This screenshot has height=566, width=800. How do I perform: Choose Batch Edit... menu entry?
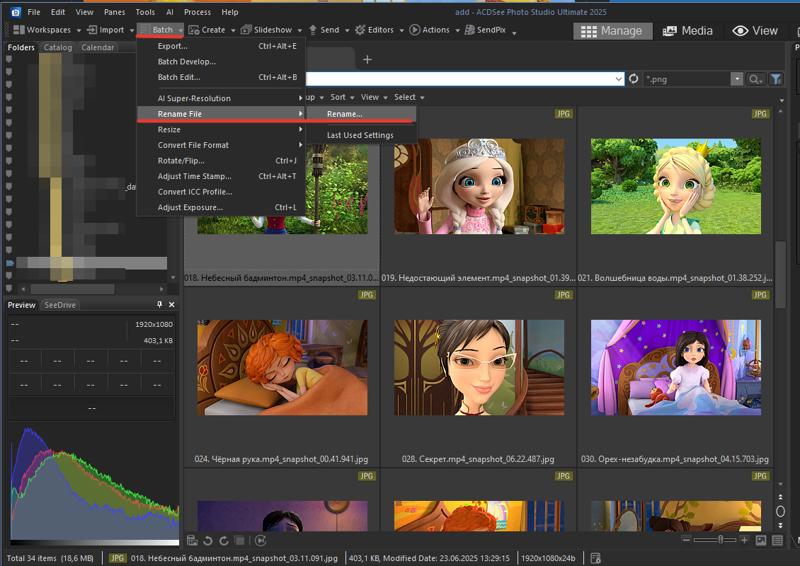click(x=221, y=77)
